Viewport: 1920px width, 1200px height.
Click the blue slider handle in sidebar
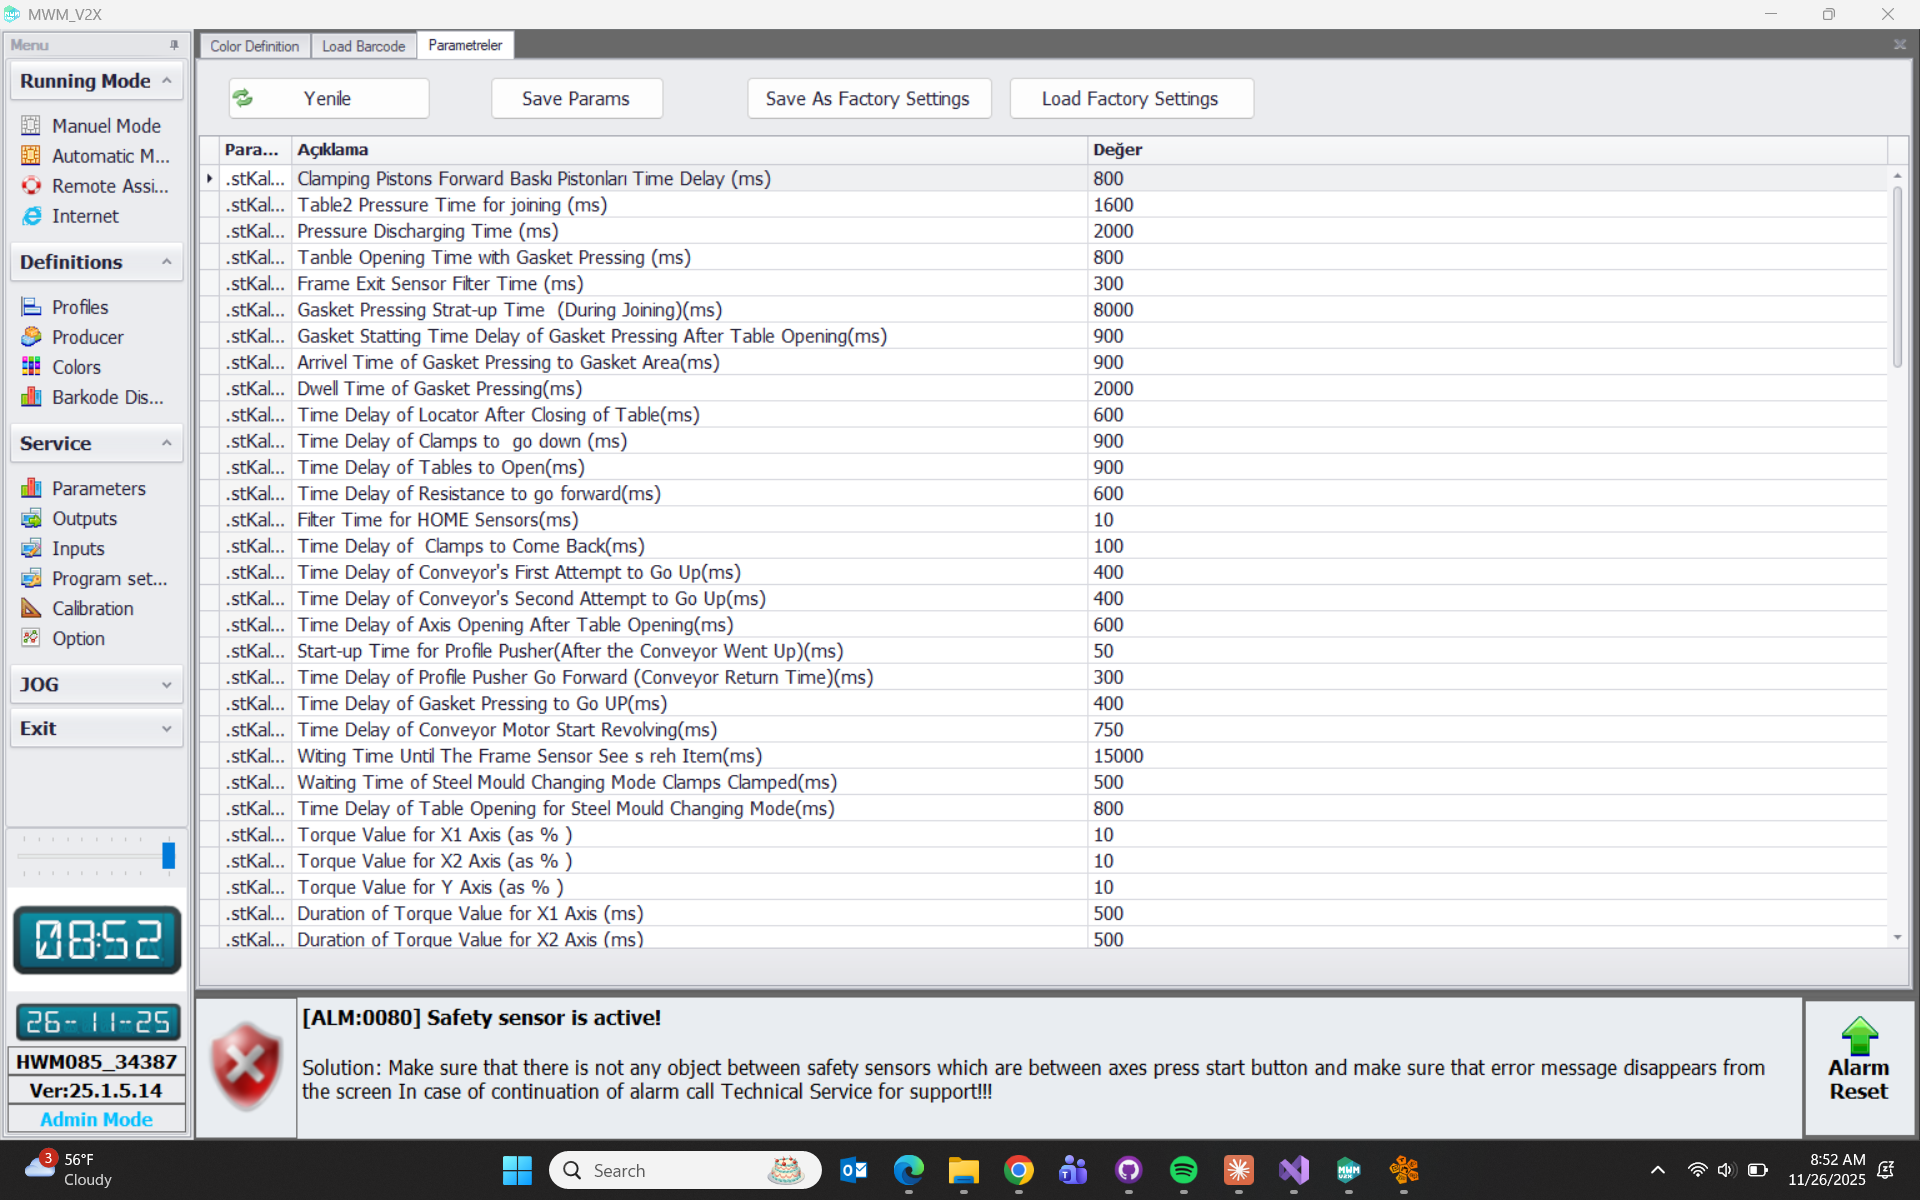pyautogui.click(x=168, y=855)
